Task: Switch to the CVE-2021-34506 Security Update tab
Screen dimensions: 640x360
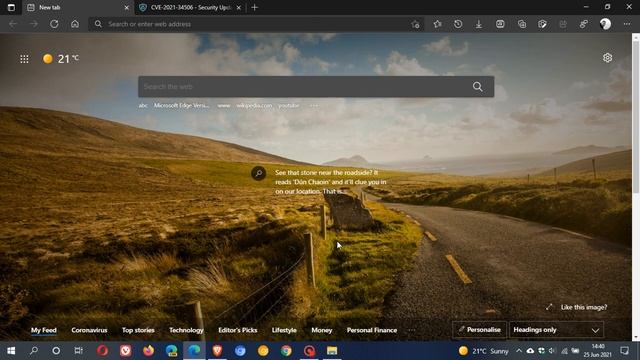Action: click(x=191, y=7)
